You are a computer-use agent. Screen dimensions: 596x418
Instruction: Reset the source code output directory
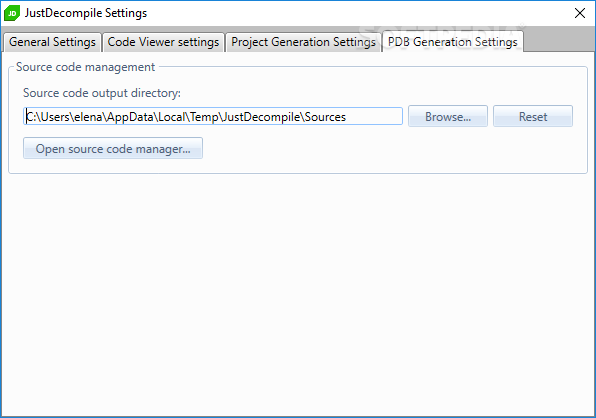(x=533, y=116)
